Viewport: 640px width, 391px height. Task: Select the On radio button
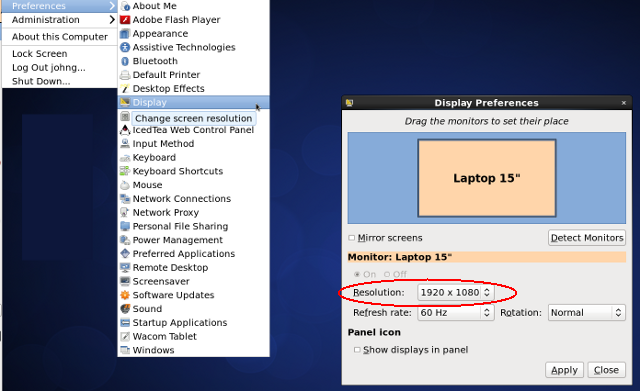click(357, 274)
